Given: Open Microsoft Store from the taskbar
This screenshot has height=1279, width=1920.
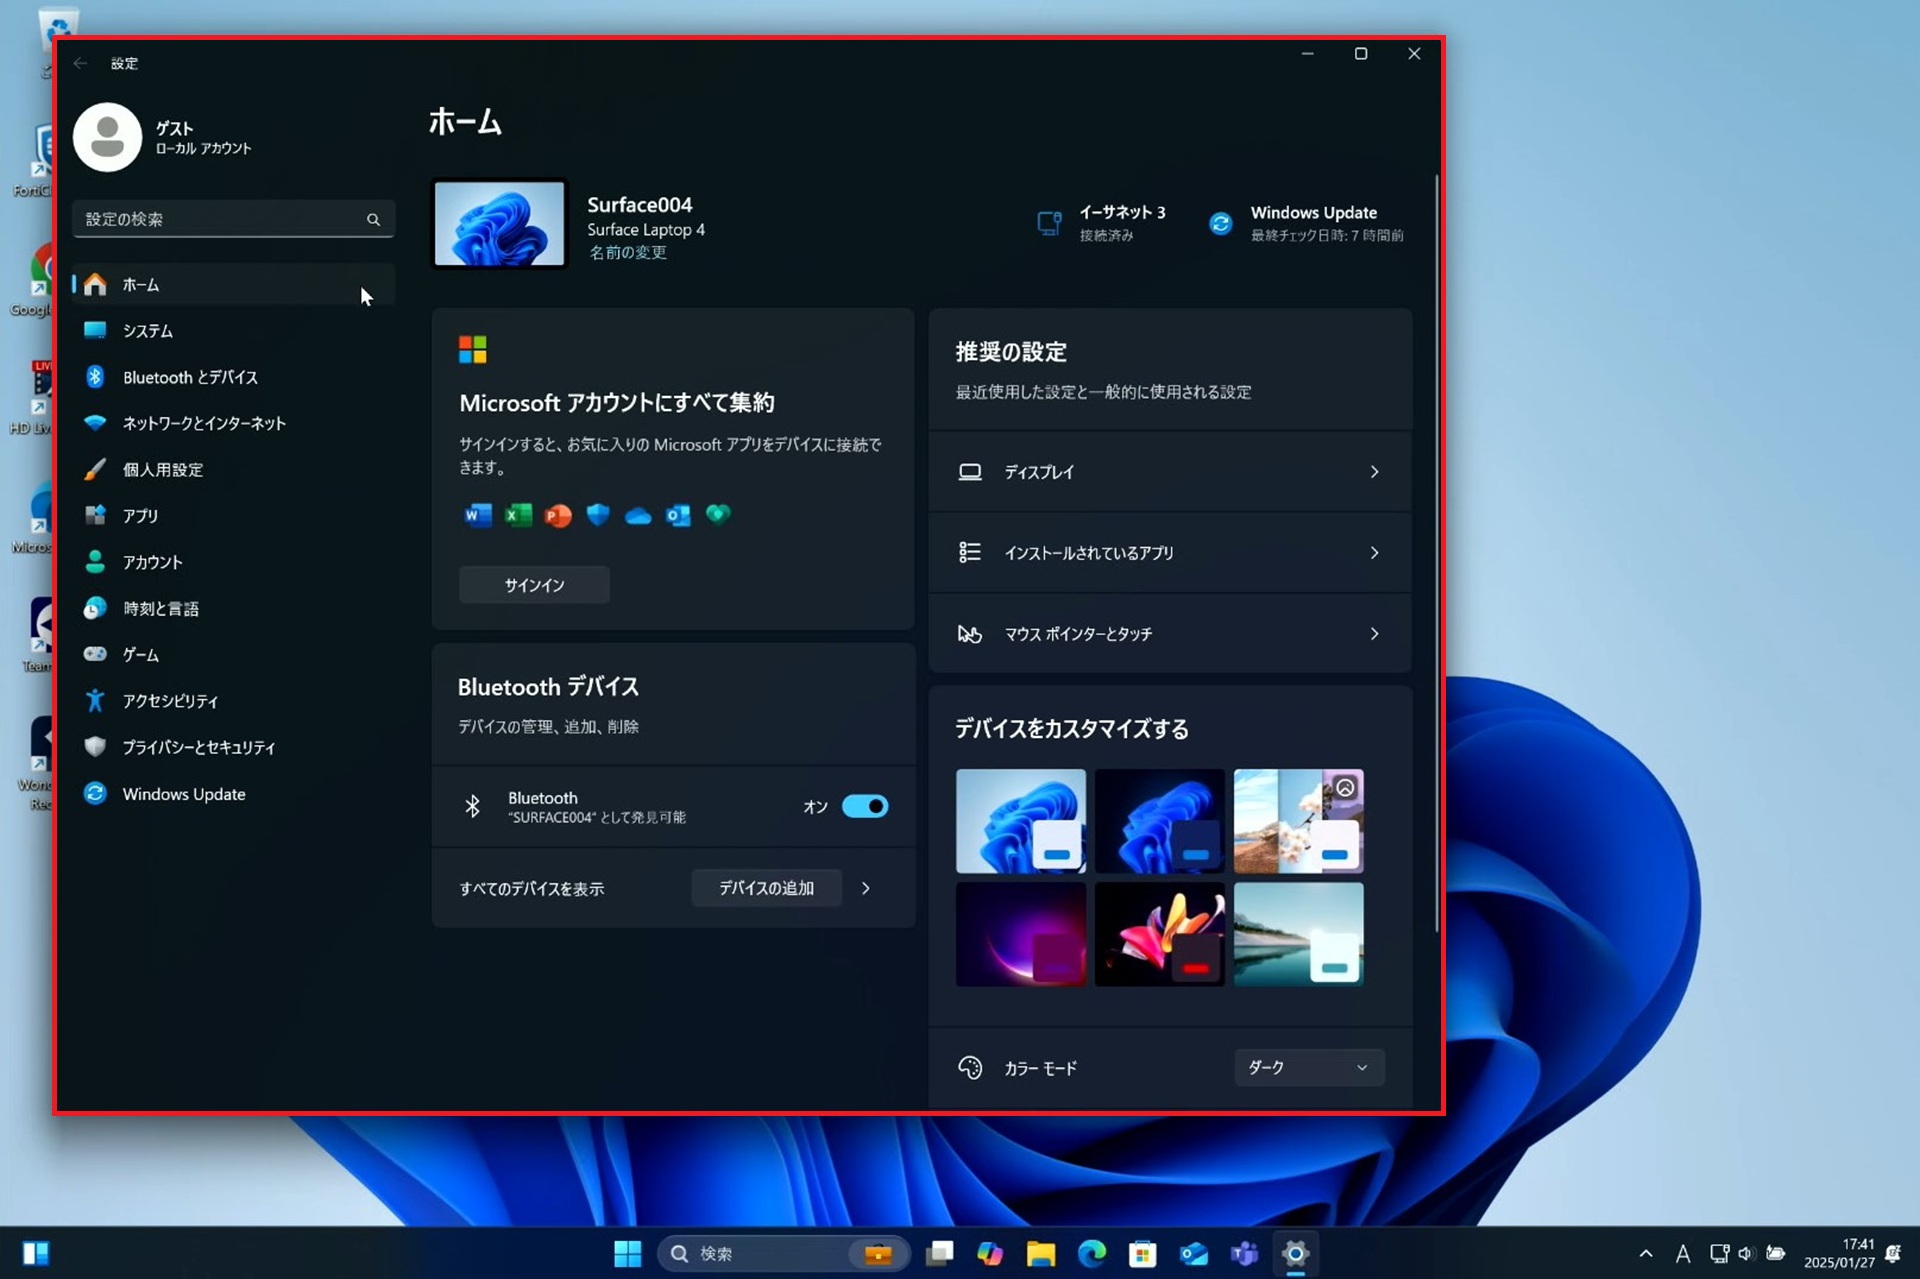Looking at the screenshot, I should [x=1143, y=1254].
